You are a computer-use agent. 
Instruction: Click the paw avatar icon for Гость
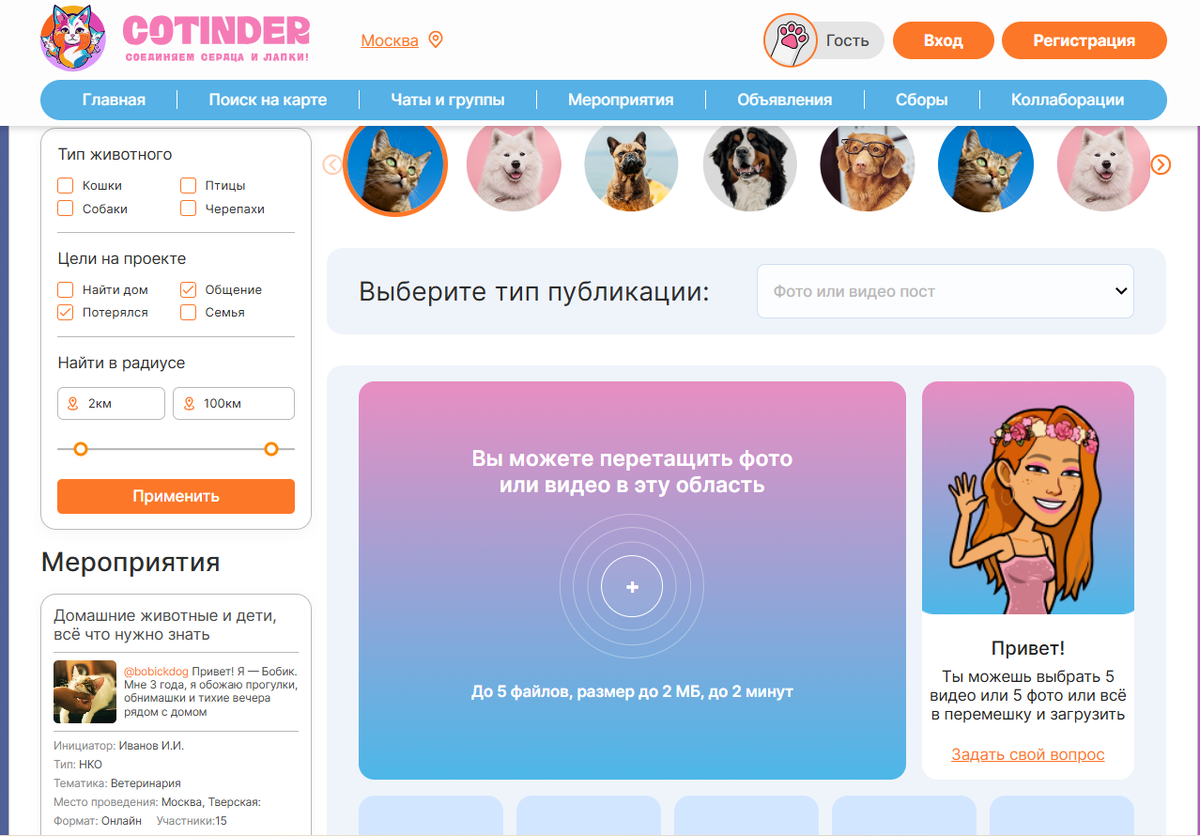[791, 41]
